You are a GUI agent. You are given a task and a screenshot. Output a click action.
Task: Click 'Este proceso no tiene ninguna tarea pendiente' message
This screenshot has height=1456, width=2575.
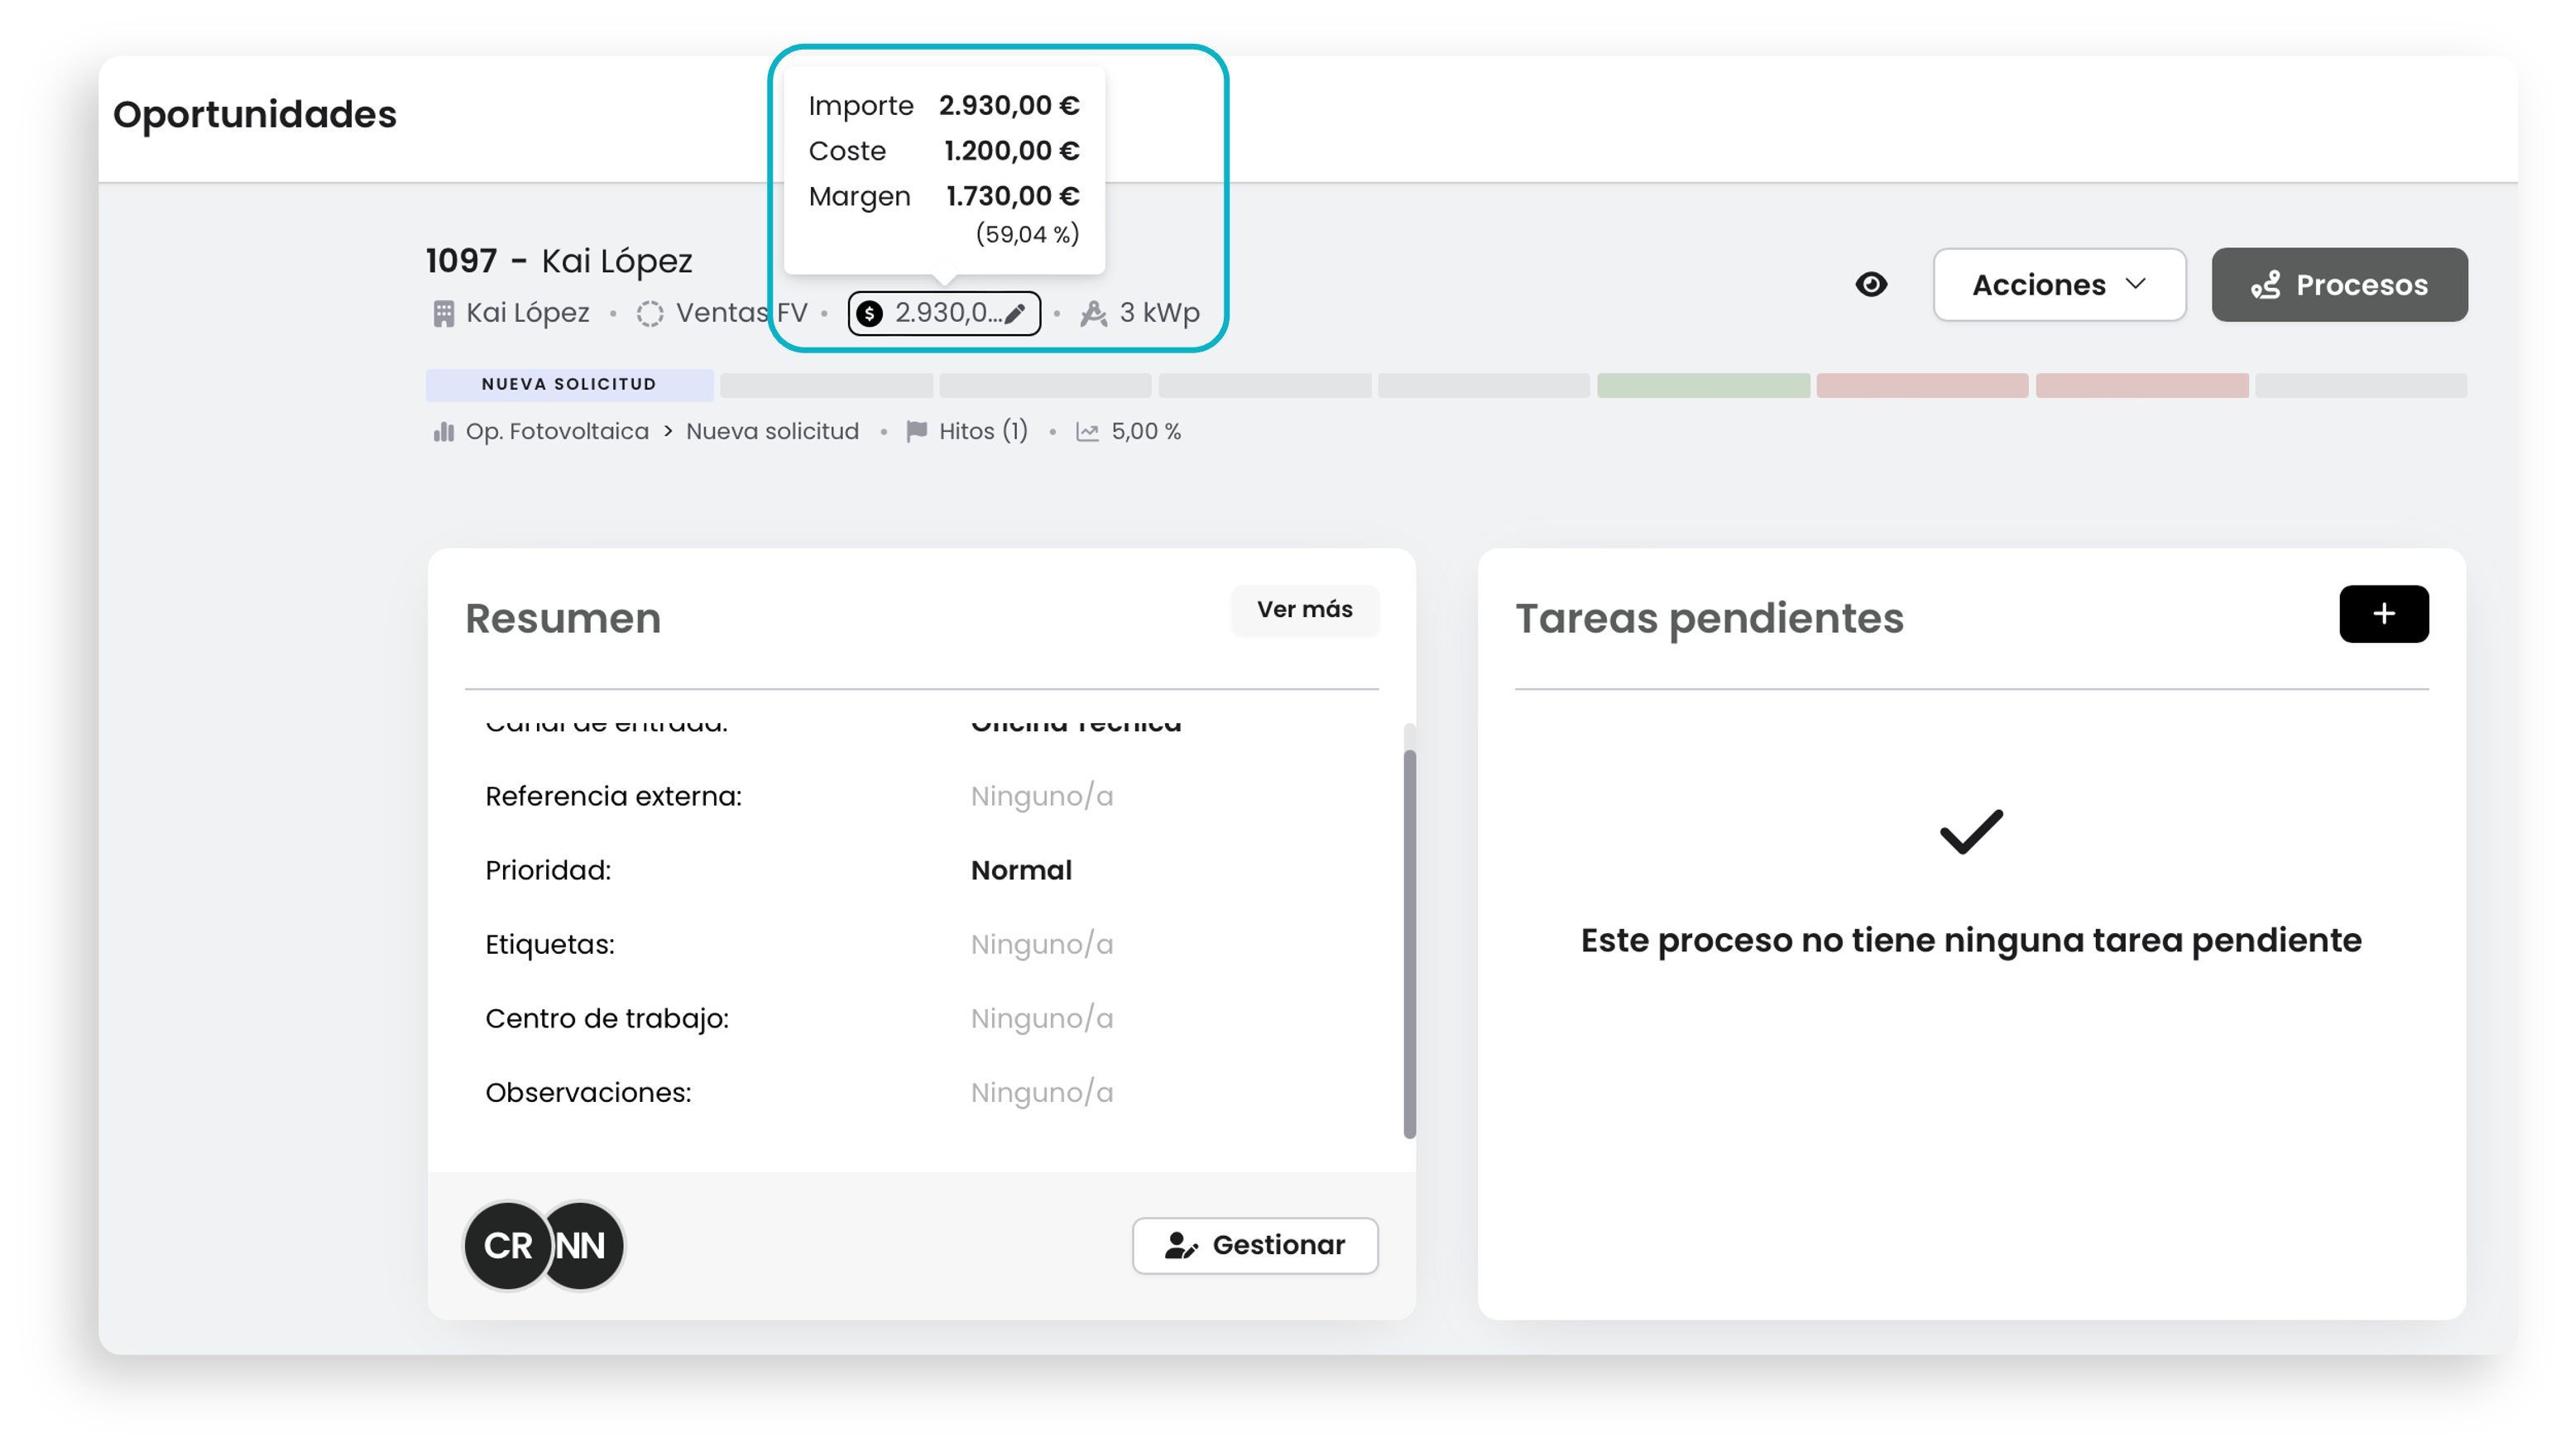click(1970, 940)
